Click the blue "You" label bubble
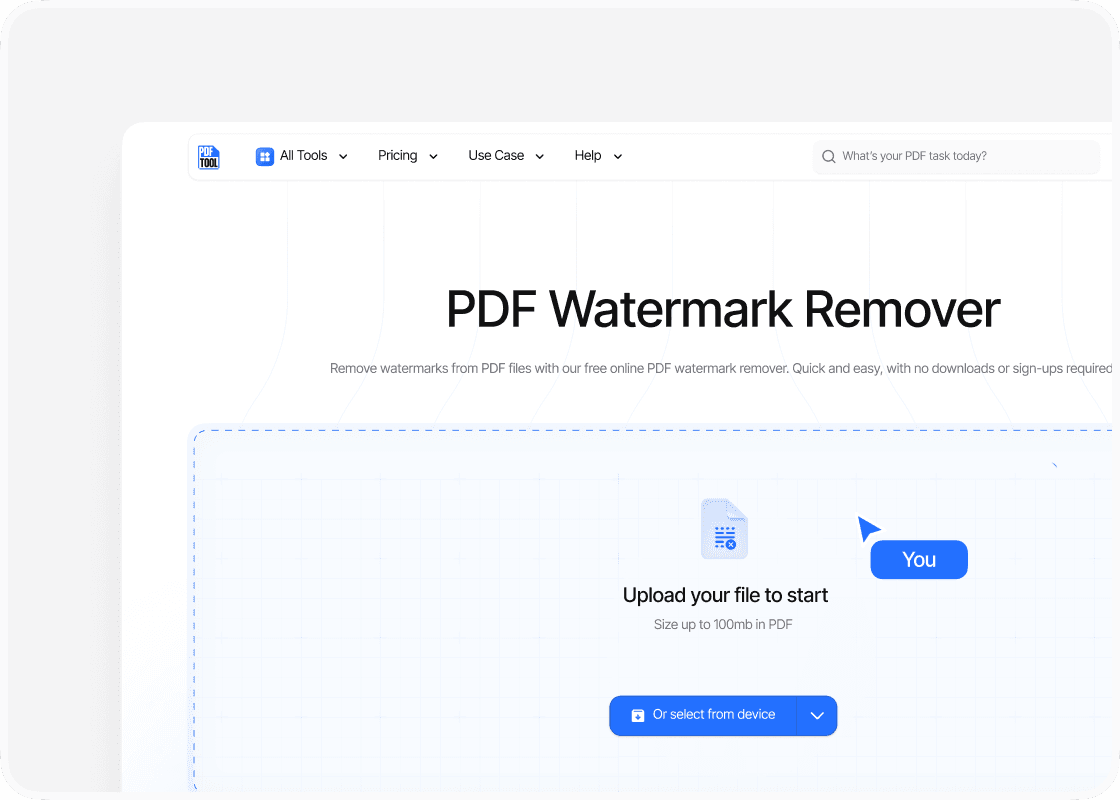The width and height of the screenshot is (1120, 800). click(x=919, y=560)
